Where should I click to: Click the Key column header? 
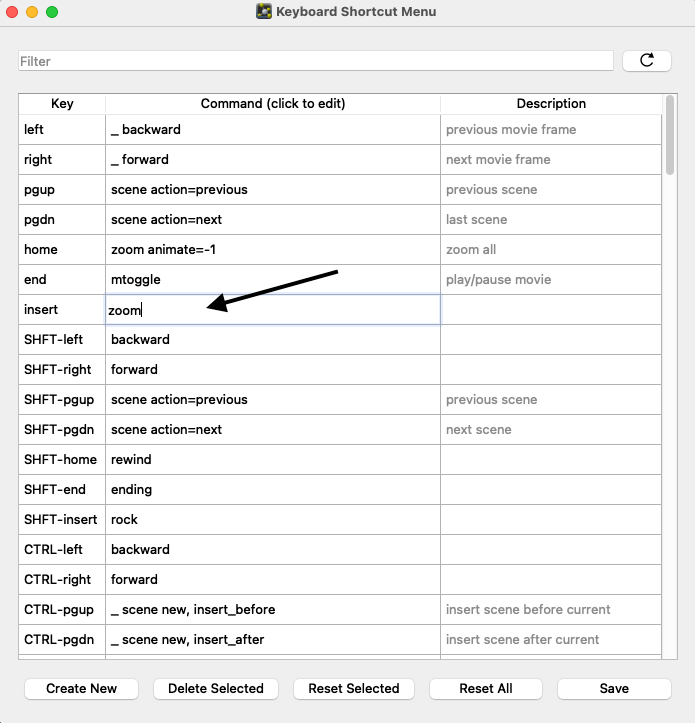[62, 104]
